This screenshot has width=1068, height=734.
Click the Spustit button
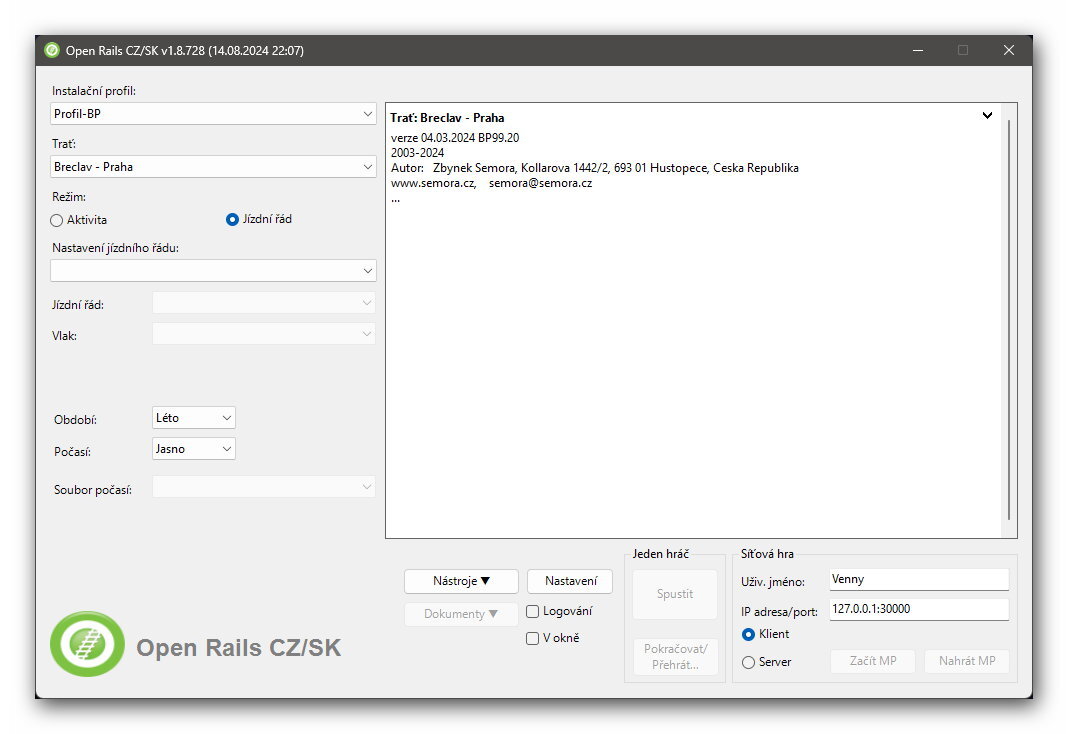click(x=675, y=594)
